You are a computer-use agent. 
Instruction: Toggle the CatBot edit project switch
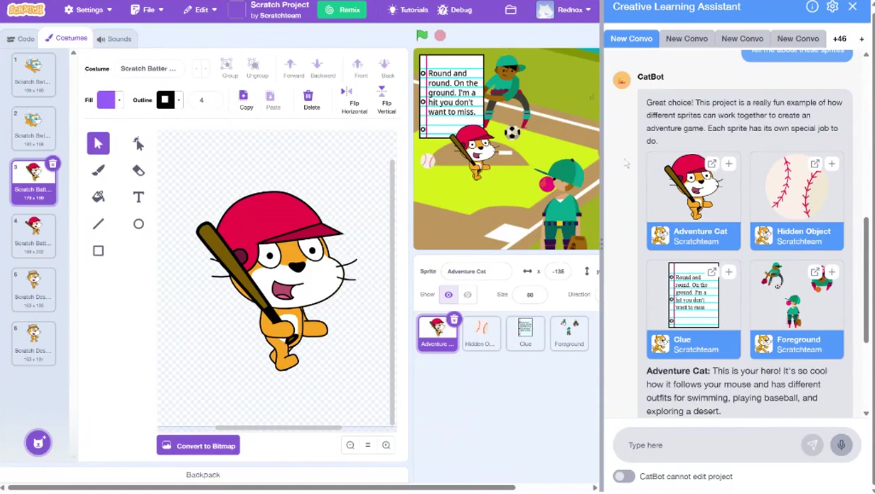point(624,476)
